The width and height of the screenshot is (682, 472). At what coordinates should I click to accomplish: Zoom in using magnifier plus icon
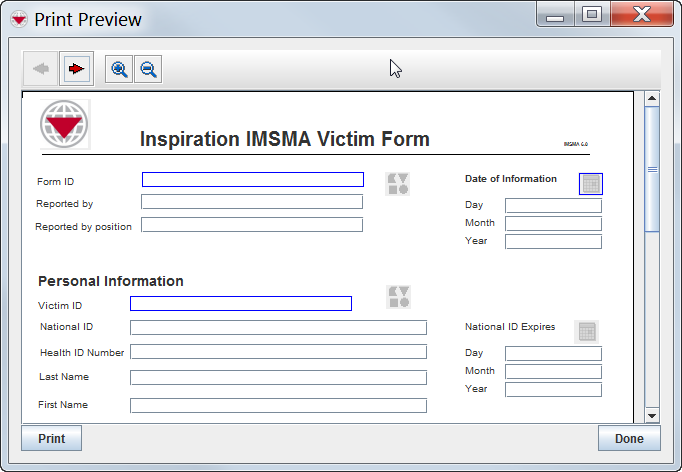(120, 69)
